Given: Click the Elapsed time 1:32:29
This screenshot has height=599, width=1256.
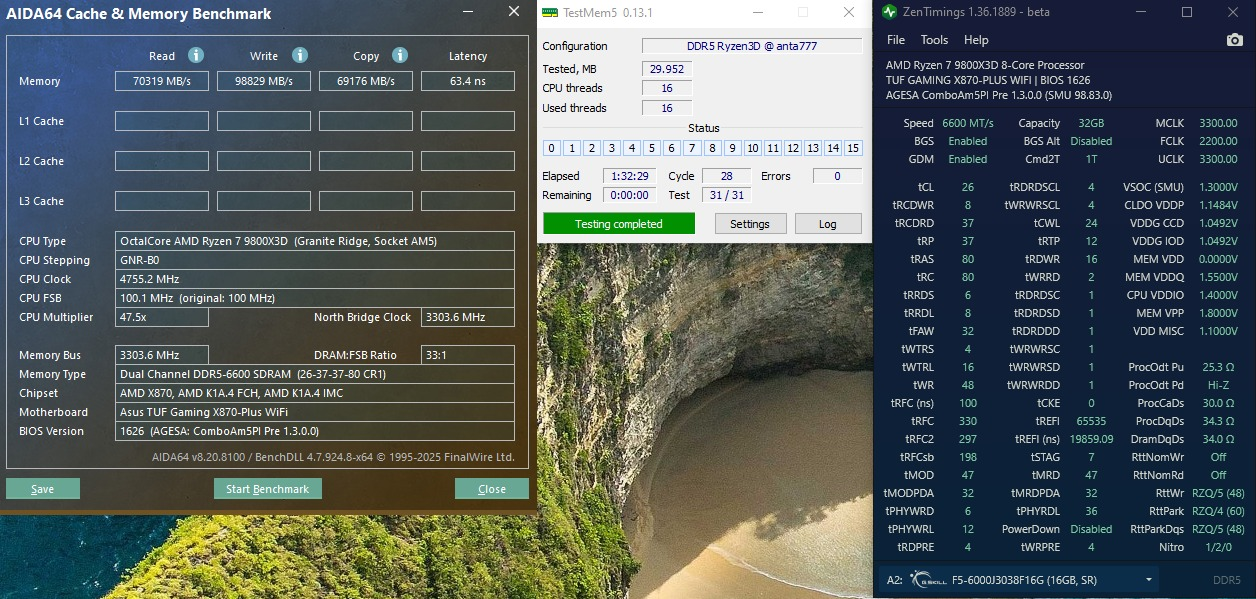Looking at the screenshot, I should coord(630,176).
